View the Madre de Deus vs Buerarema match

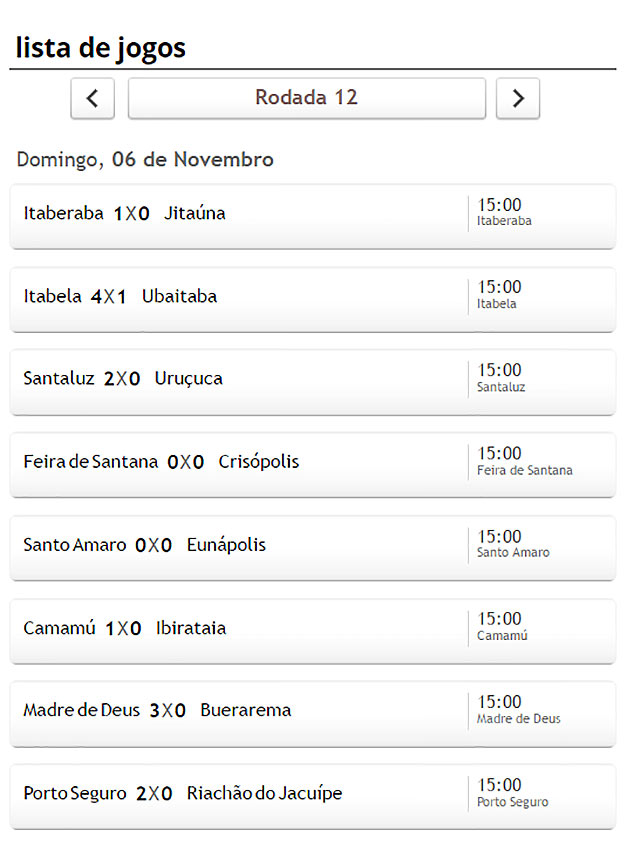pyautogui.click(x=313, y=714)
